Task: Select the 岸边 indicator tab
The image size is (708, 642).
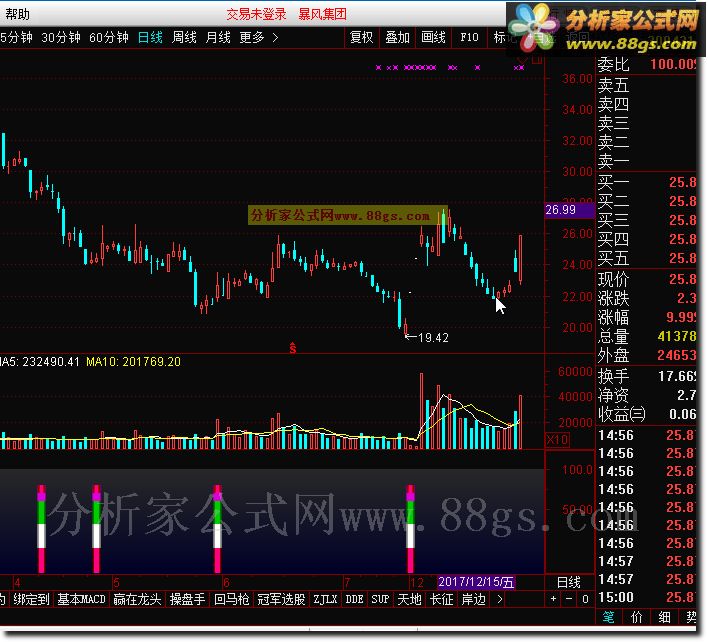Action: (473, 600)
